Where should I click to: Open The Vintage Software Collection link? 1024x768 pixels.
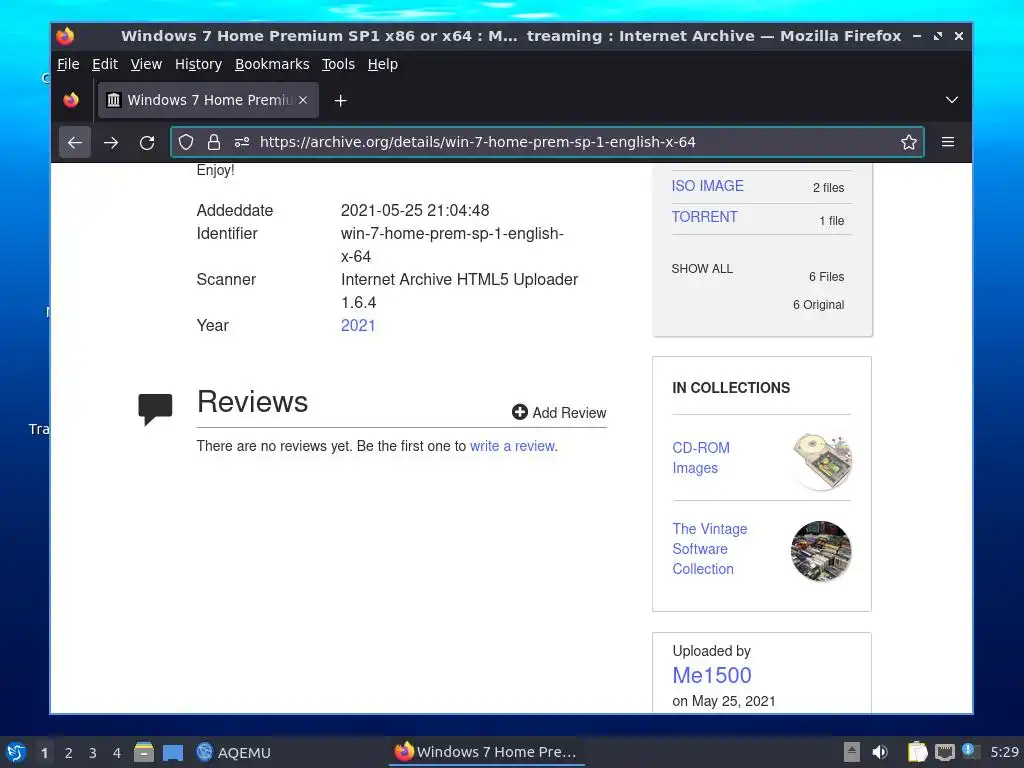[x=709, y=549]
